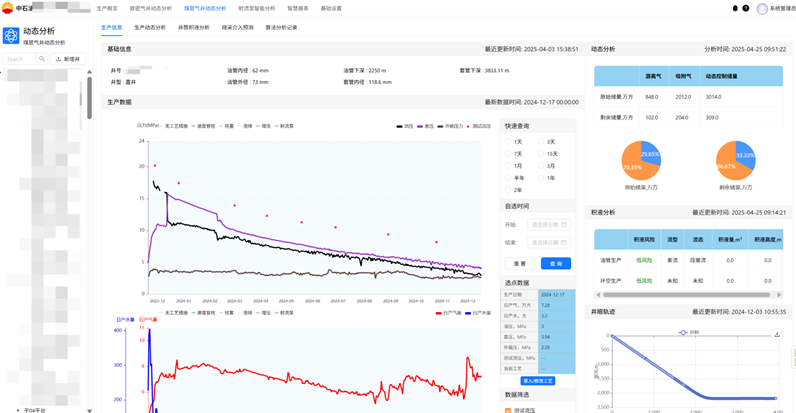Image resolution: width=796 pixels, height=413 pixels.
Task: Click the 中石油 logo
Action: [8, 8]
